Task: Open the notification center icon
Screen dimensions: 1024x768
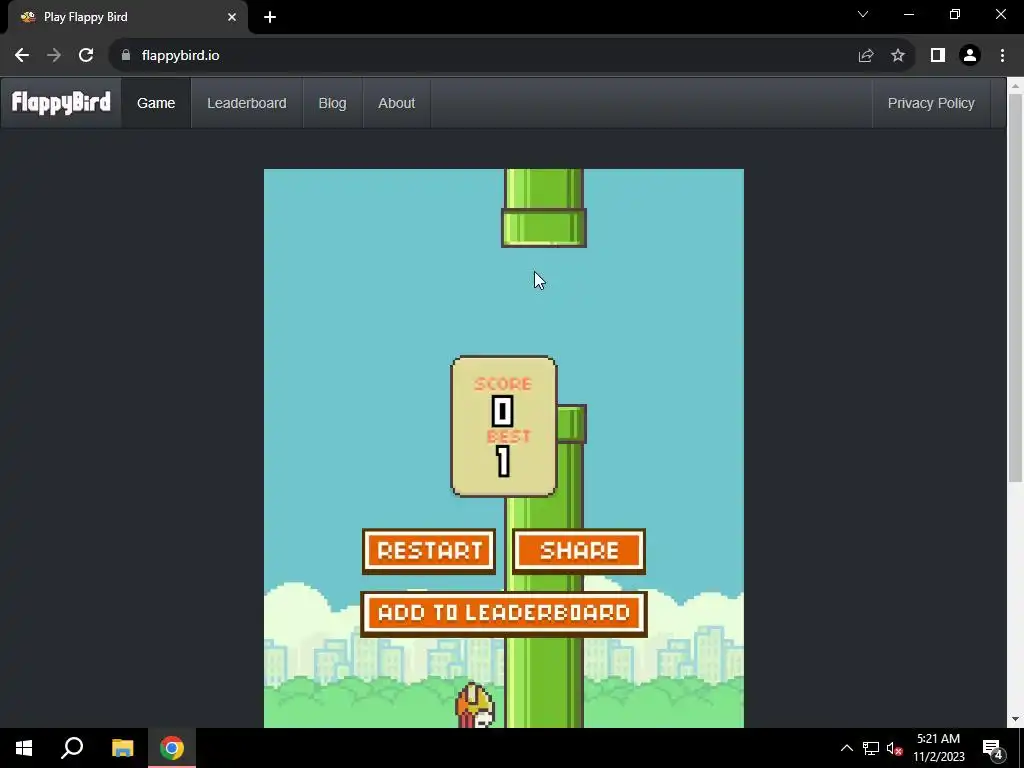Action: click(x=992, y=748)
